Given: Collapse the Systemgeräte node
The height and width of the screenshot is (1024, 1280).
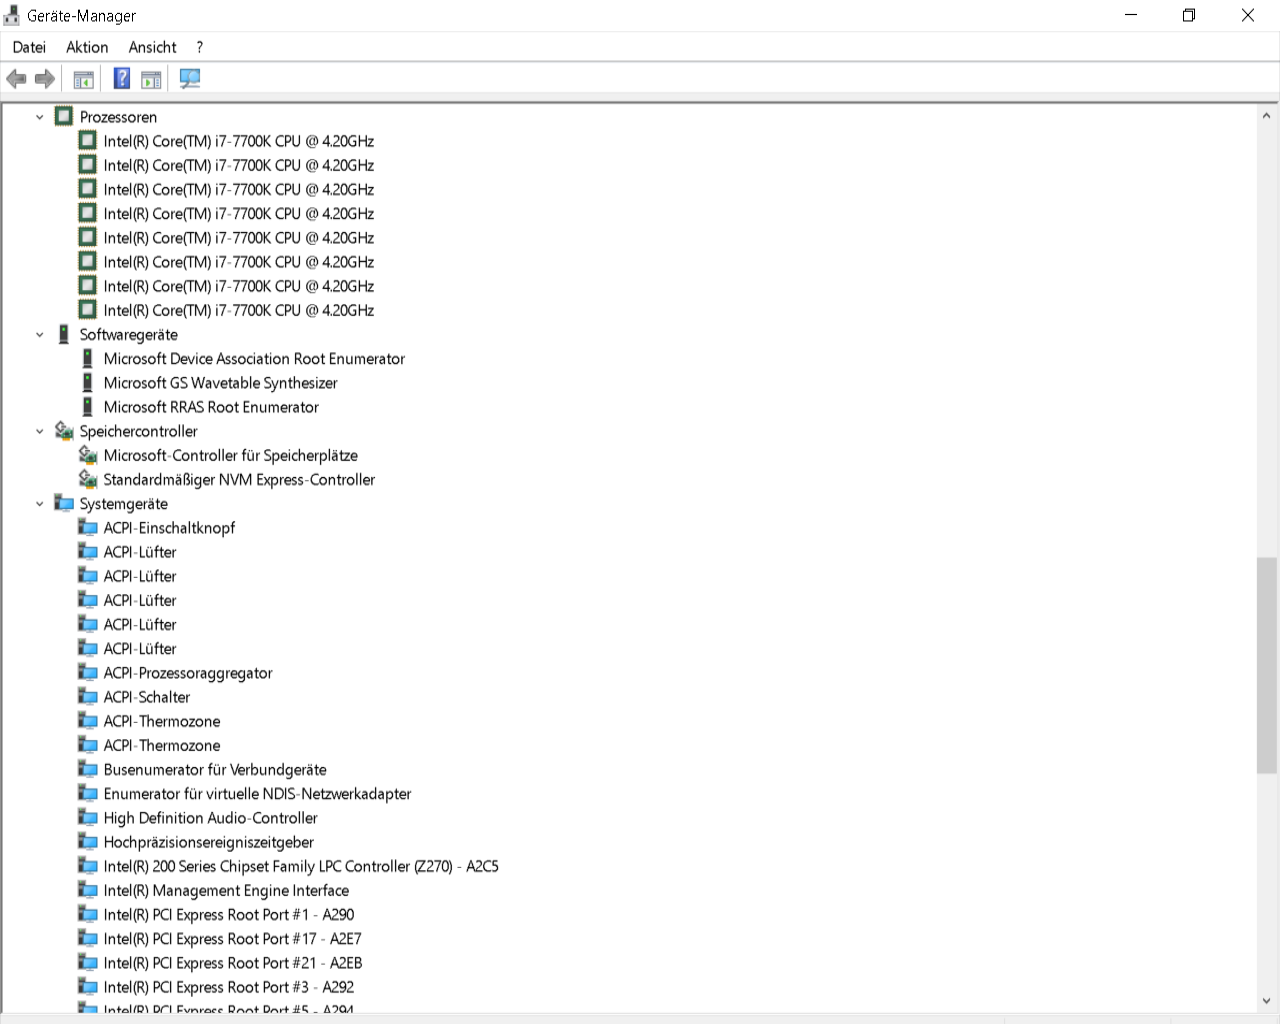Looking at the screenshot, I should [x=40, y=504].
